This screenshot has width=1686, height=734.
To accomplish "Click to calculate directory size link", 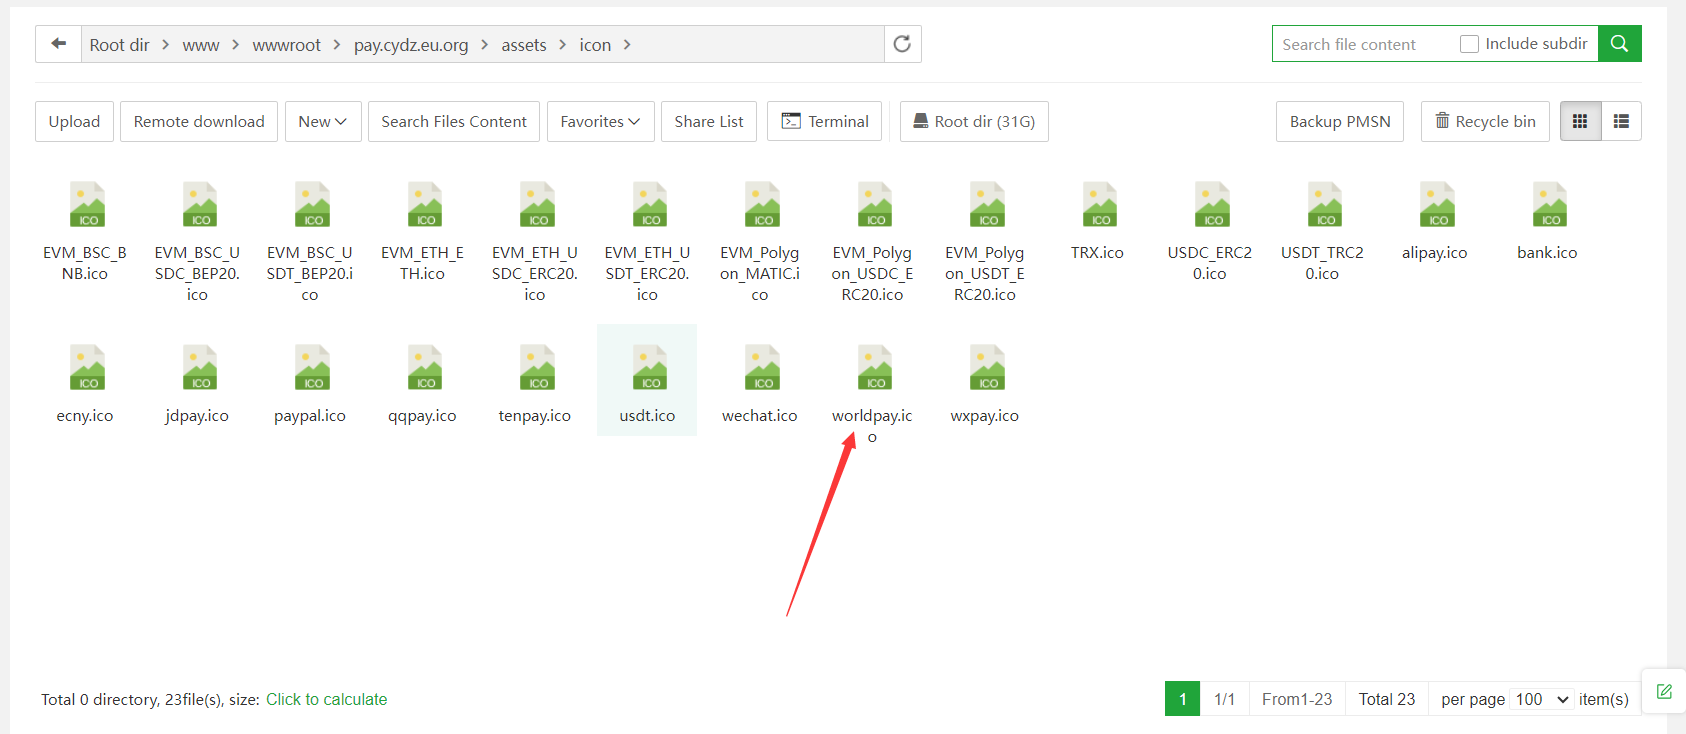I will [x=326, y=699].
